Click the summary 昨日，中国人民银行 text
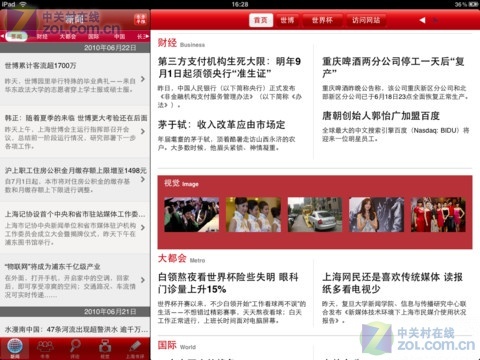This screenshot has width=480, height=360. coord(230,96)
